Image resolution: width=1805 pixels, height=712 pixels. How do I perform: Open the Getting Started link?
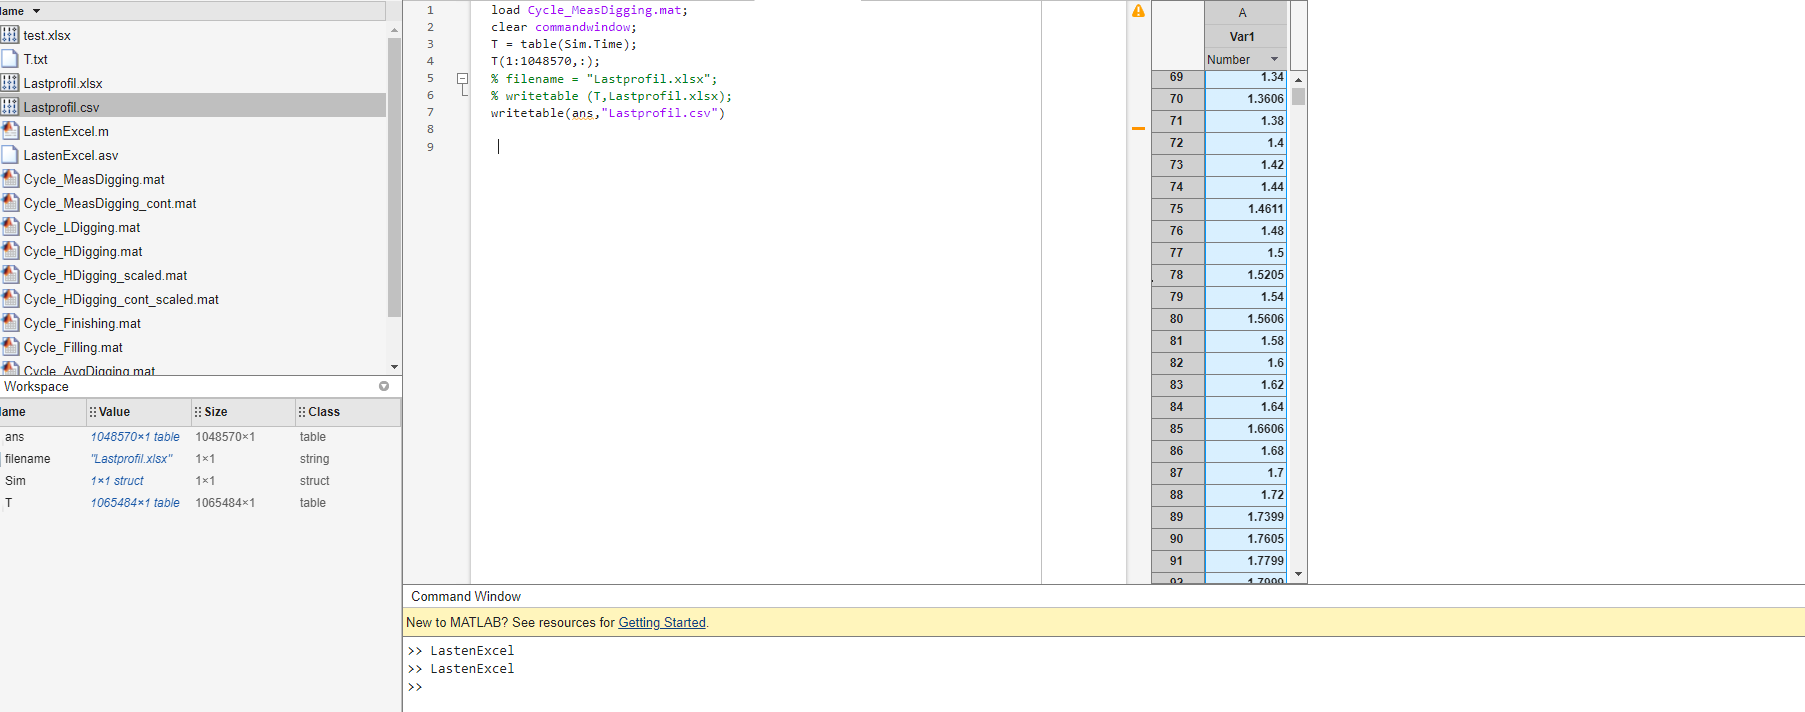[661, 622]
